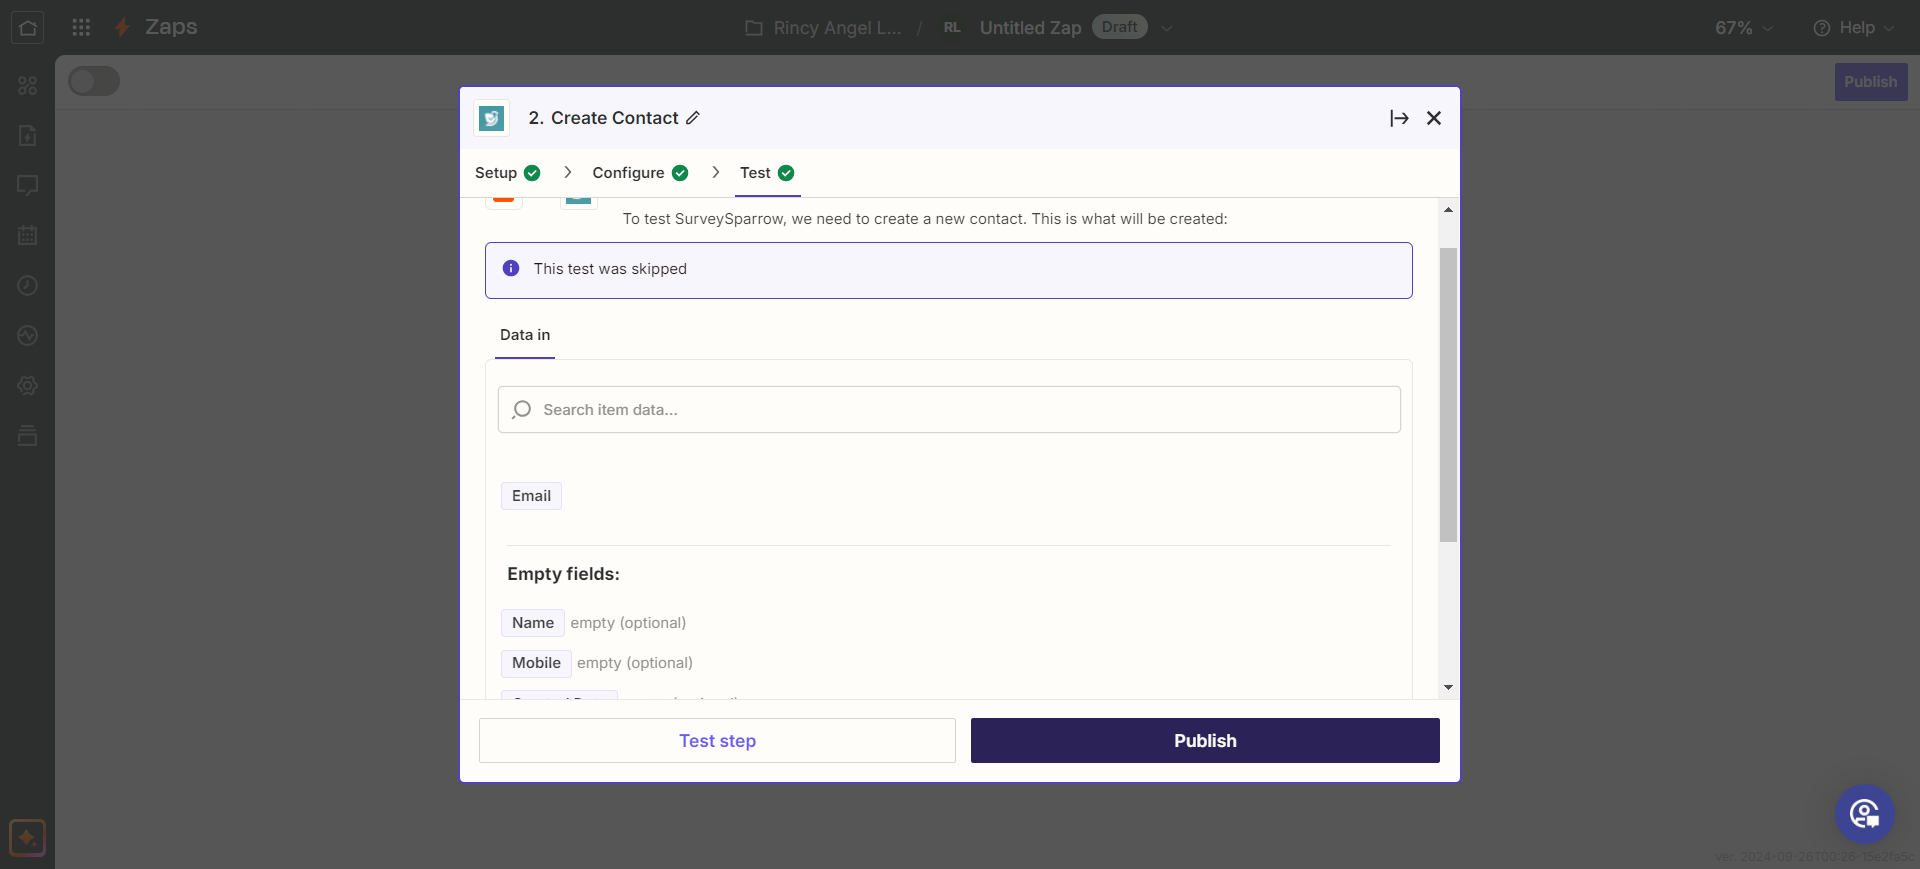Open Zap history clock icon in sidebar
1920x869 pixels.
click(27, 285)
